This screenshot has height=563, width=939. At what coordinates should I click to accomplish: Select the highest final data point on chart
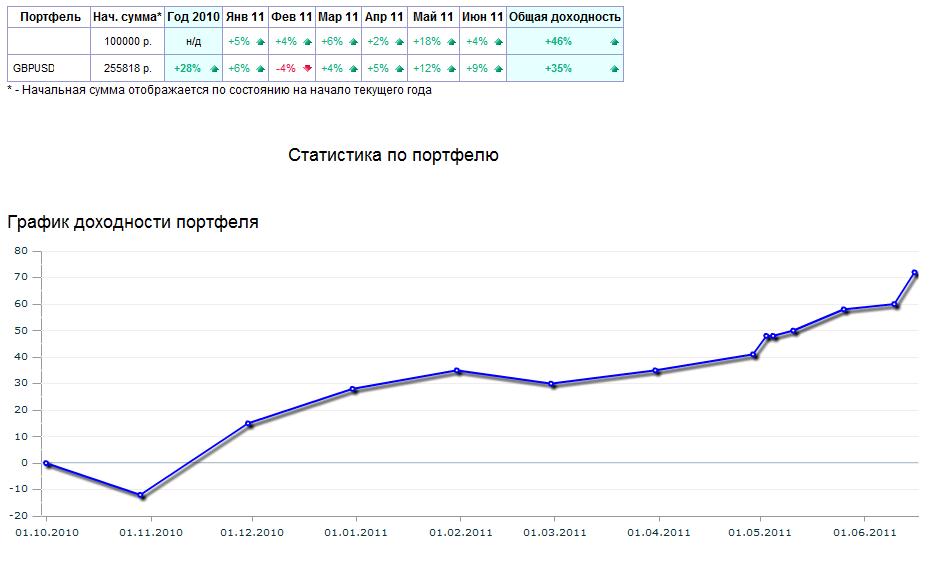pyautogui.click(x=914, y=273)
